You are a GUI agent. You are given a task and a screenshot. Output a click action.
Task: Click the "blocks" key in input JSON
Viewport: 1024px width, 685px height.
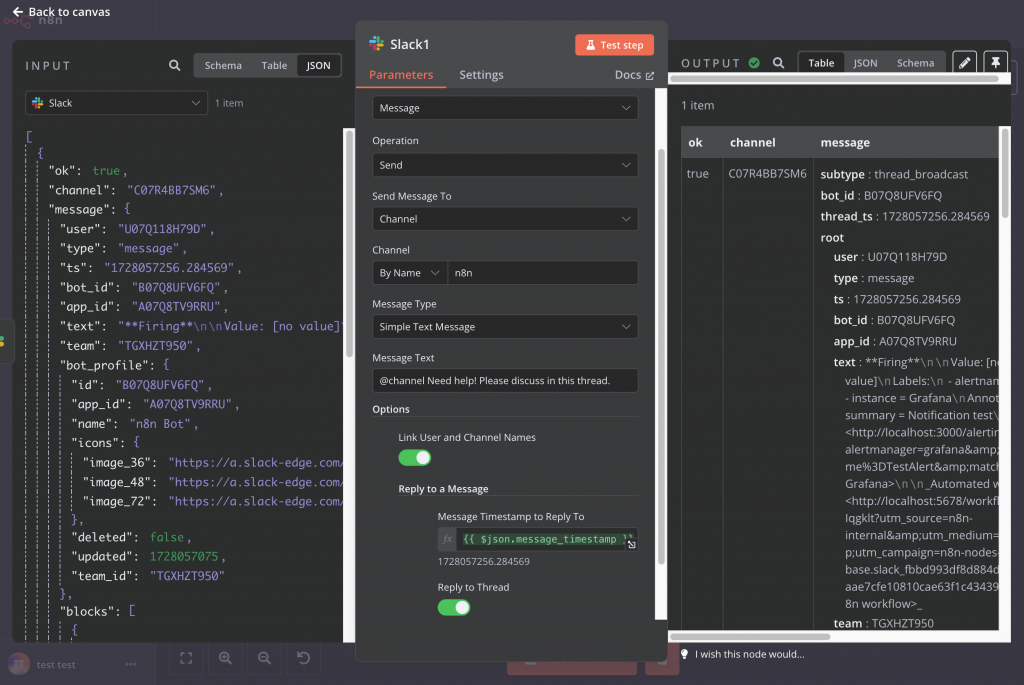tap(91, 611)
